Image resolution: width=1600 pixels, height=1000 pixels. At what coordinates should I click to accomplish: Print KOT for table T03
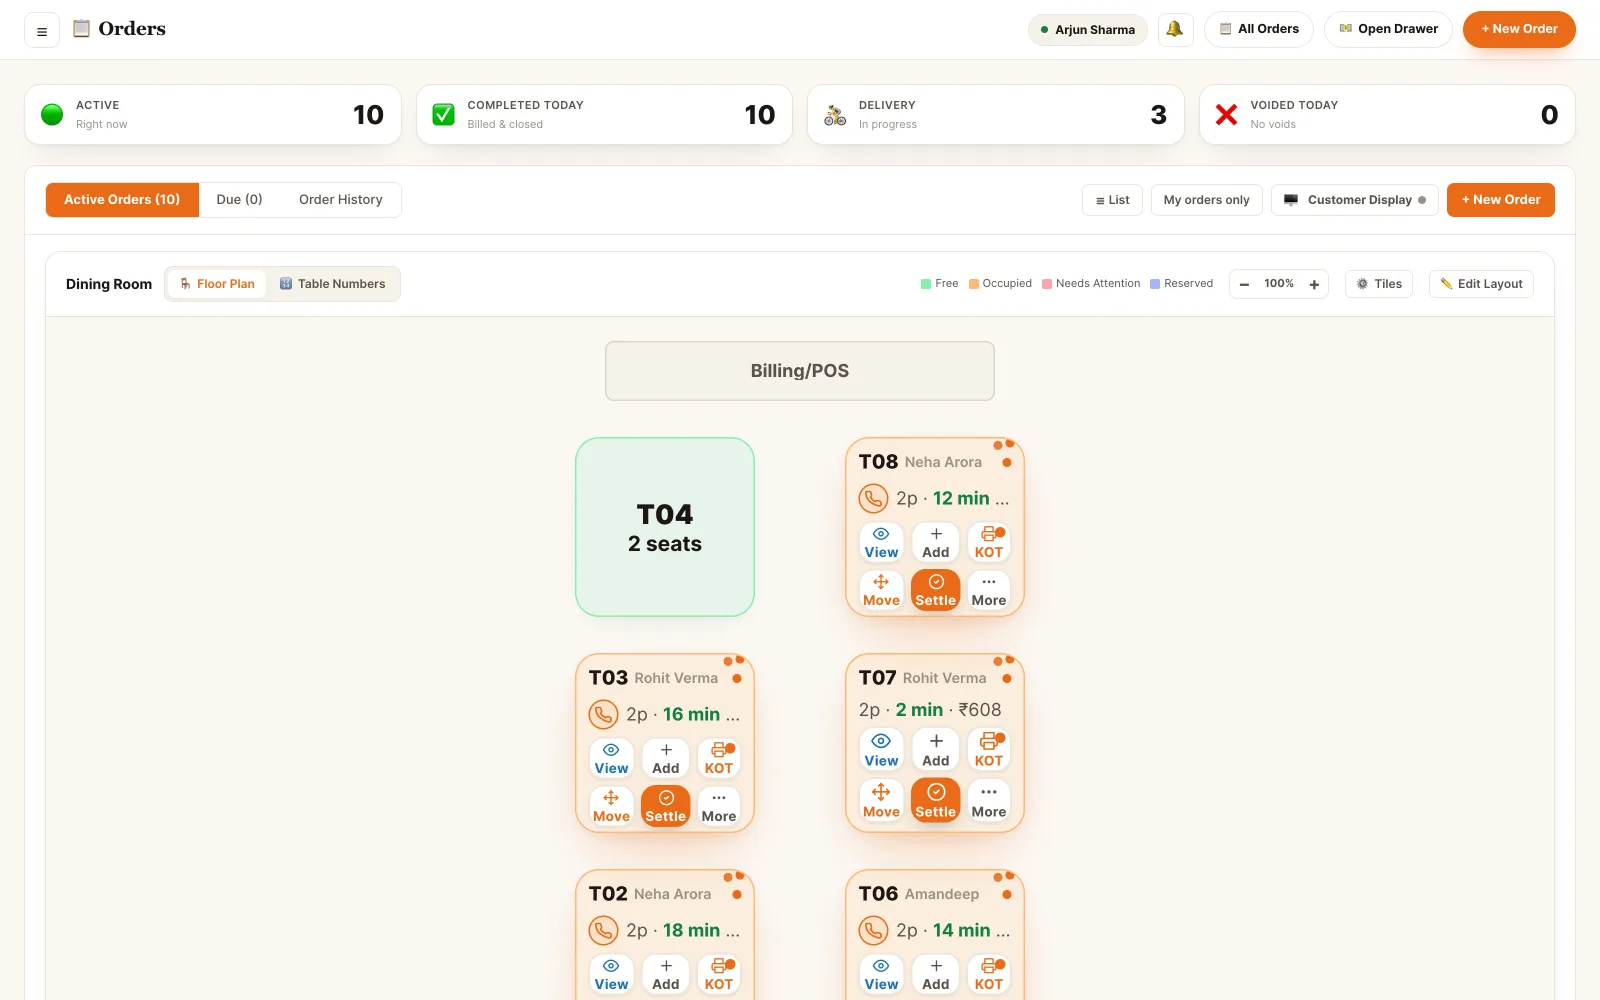coord(719,759)
